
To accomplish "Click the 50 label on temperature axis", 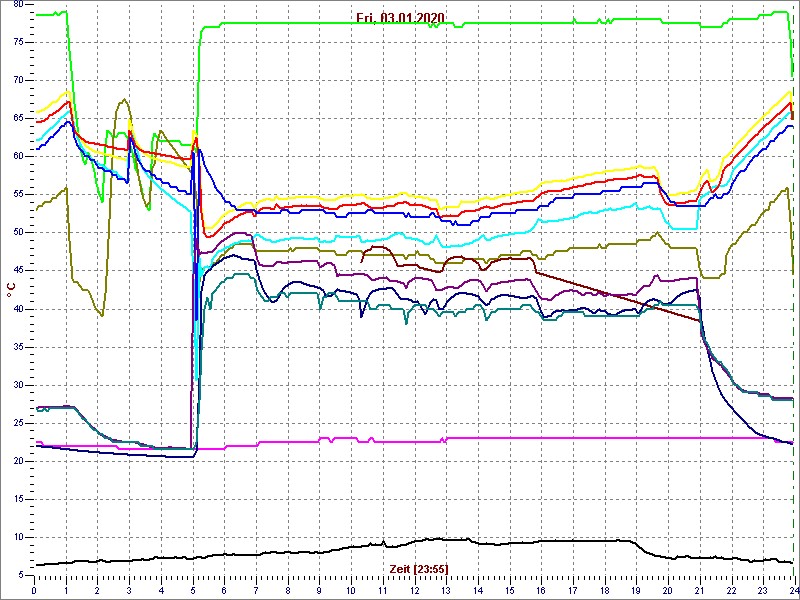I will (x=18, y=232).
